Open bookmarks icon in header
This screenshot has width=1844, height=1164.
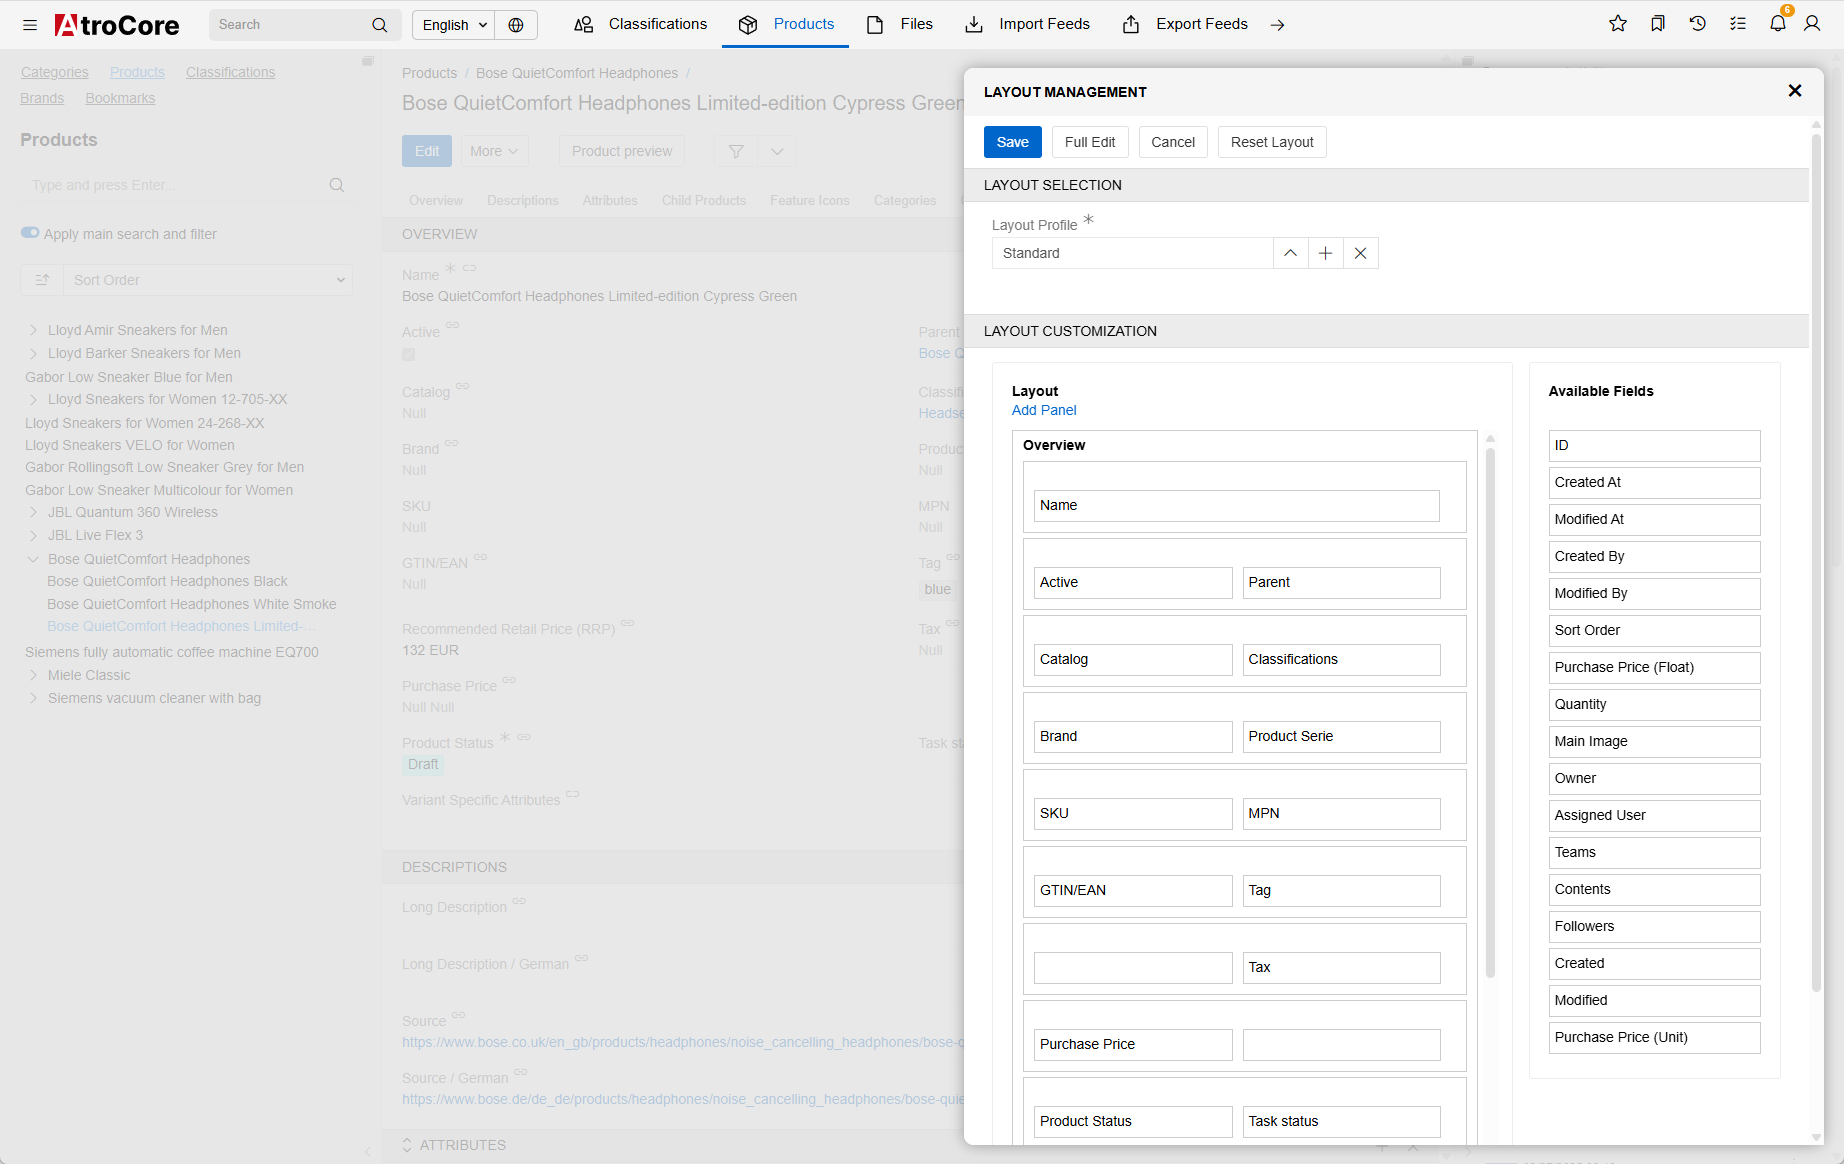click(x=1658, y=24)
